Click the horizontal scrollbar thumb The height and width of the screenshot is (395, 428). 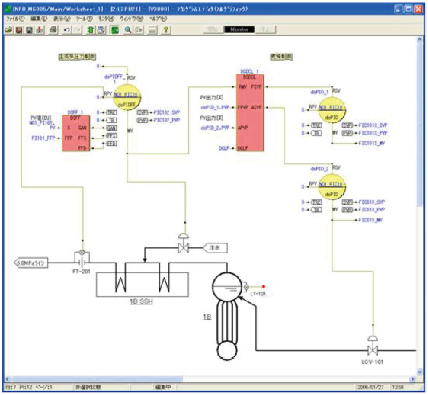point(97,379)
